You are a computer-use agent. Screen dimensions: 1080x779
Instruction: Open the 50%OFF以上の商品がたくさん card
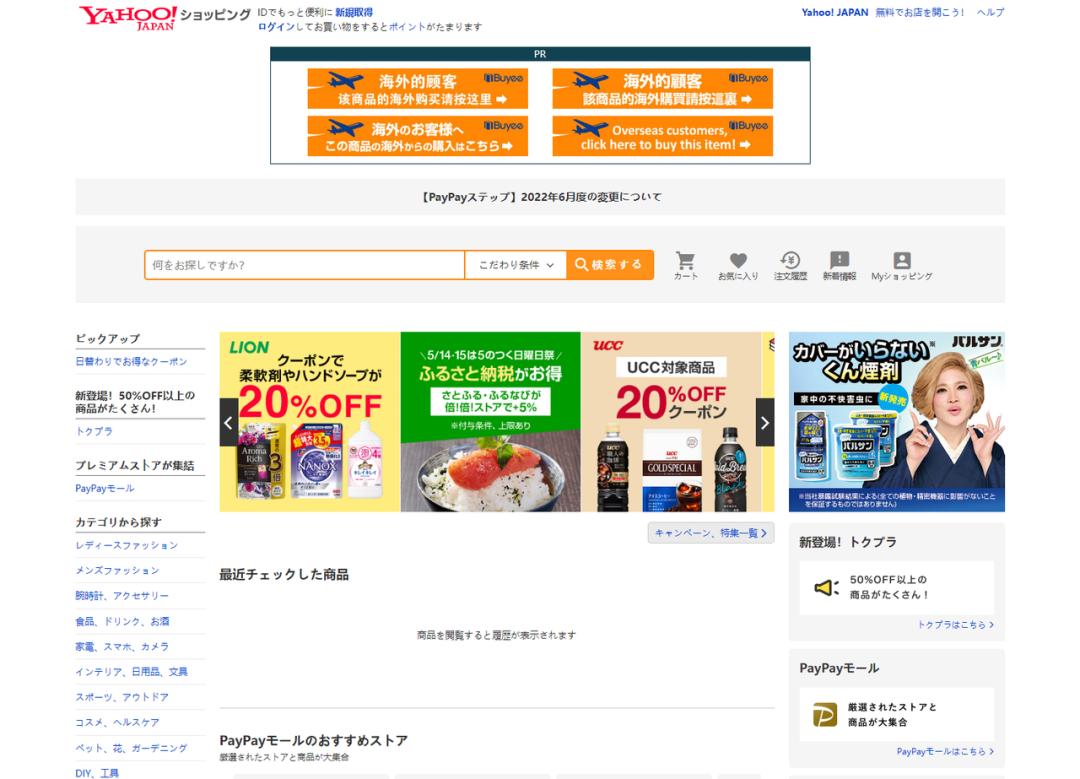pyautogui.click(x=897, y=588)
